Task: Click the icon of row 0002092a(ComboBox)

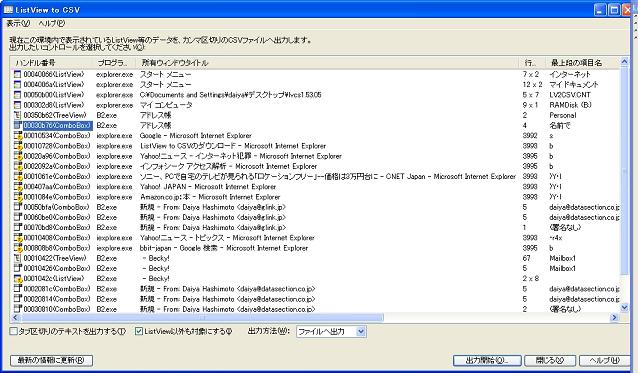Action: [17, 166]
